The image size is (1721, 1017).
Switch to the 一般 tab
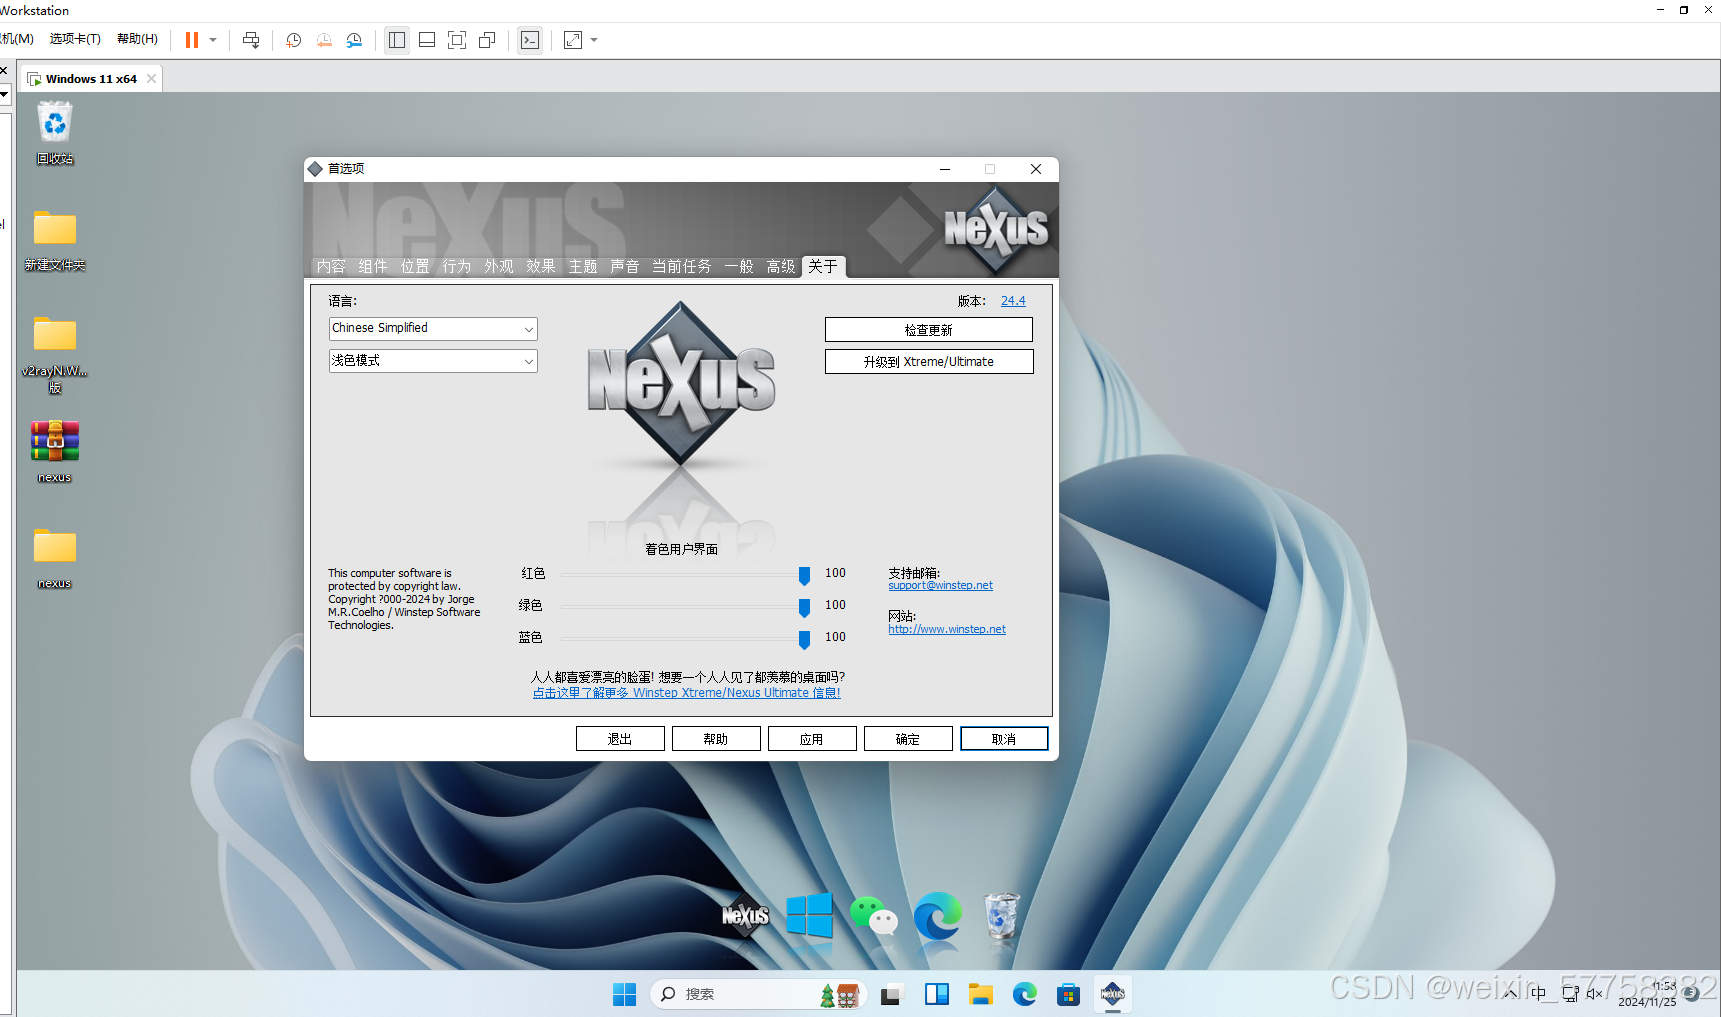(x=739, y=266)
